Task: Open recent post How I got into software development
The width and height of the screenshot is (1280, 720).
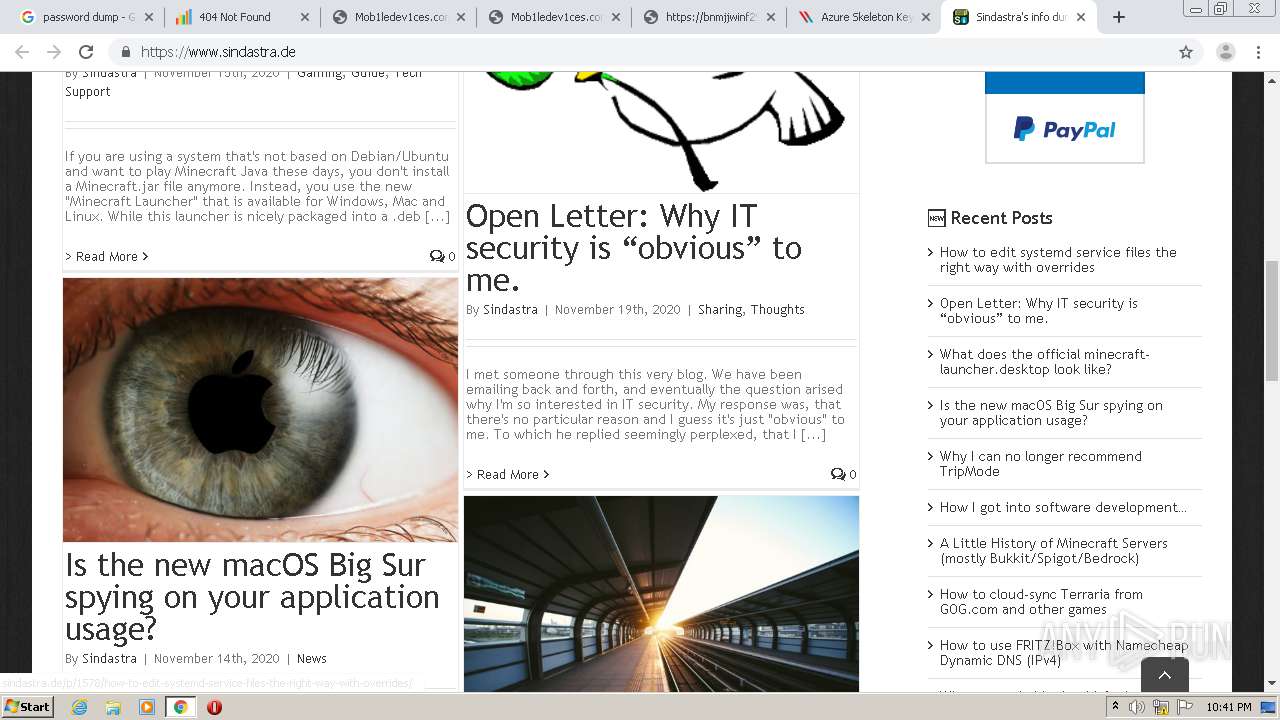Action: tap(1063, 507)
